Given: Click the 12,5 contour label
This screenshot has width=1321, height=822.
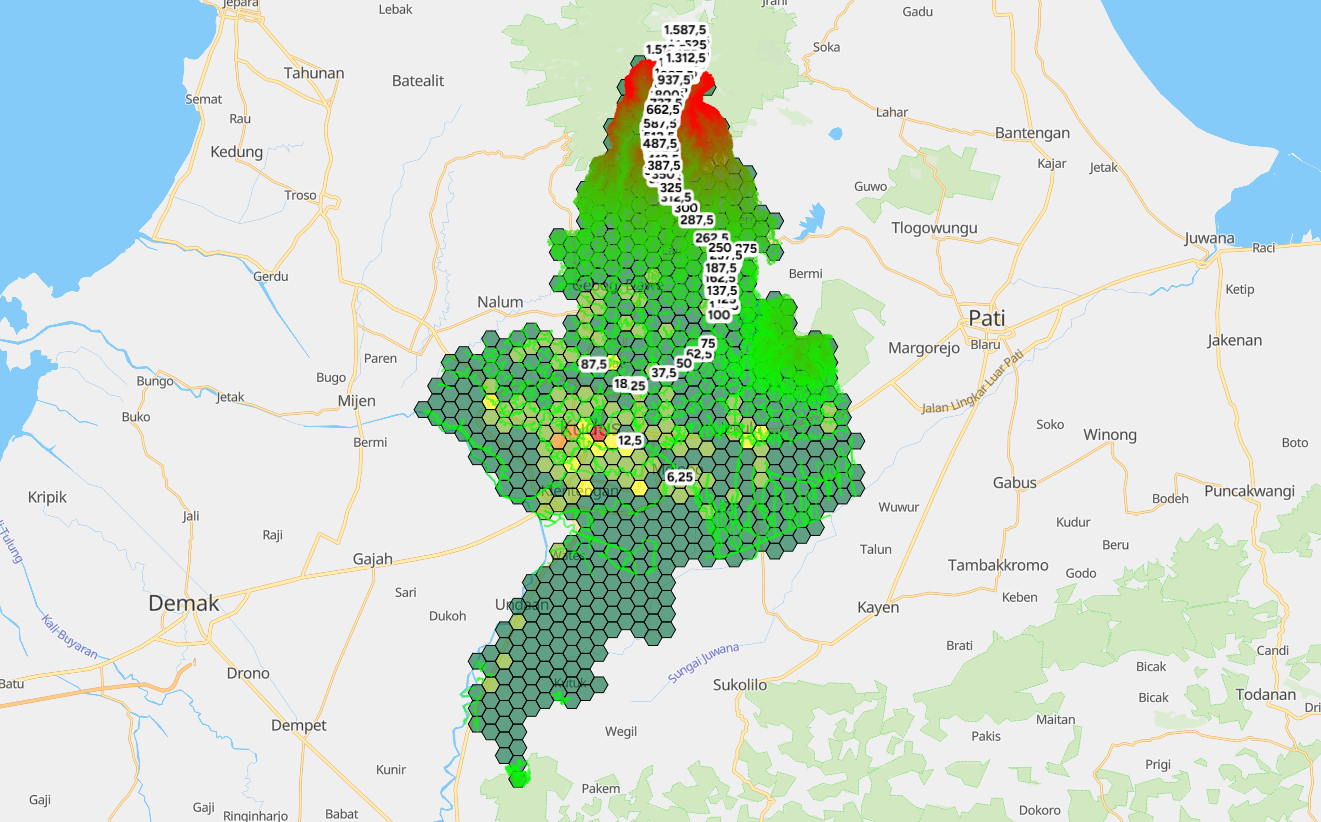Looking at the screenshot, I should click(x=630, y=440).
